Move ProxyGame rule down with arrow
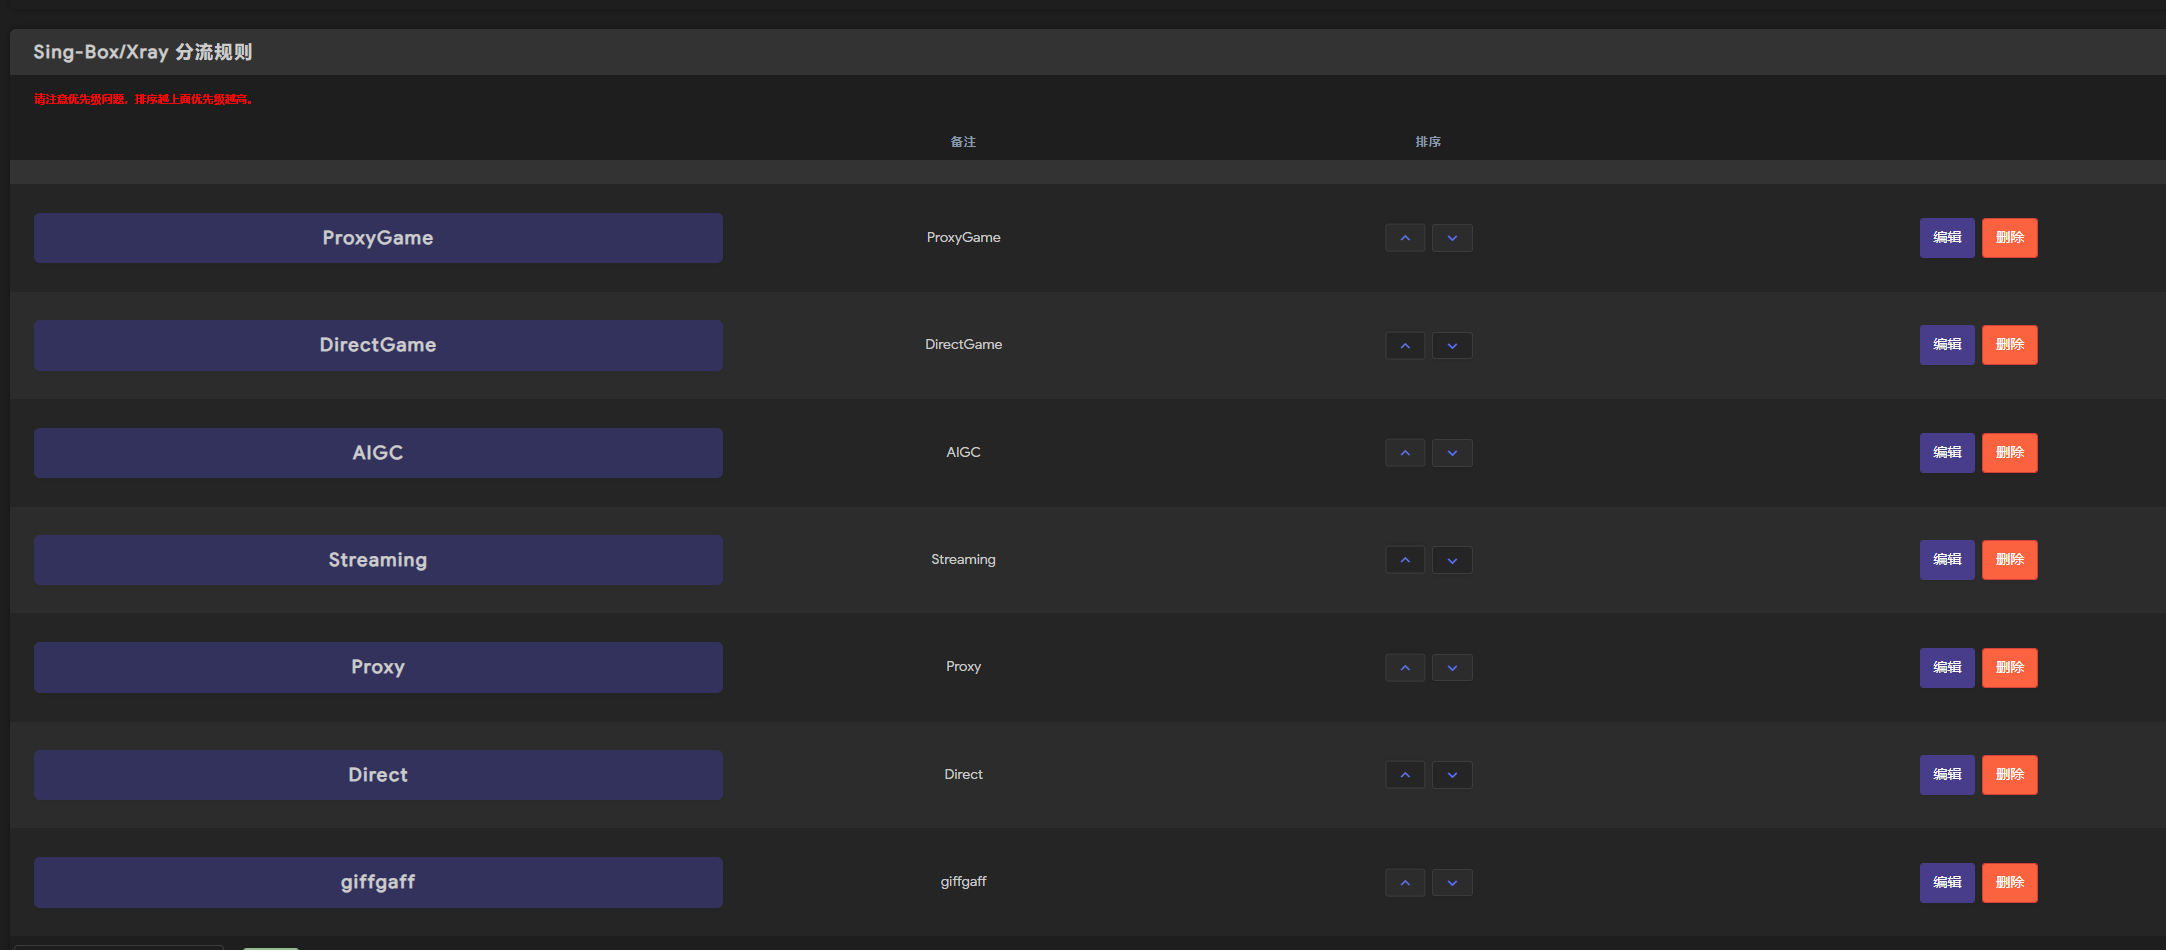This screenshot has height=950, width=2166. pyautogui.click(x=1452, y=238)
